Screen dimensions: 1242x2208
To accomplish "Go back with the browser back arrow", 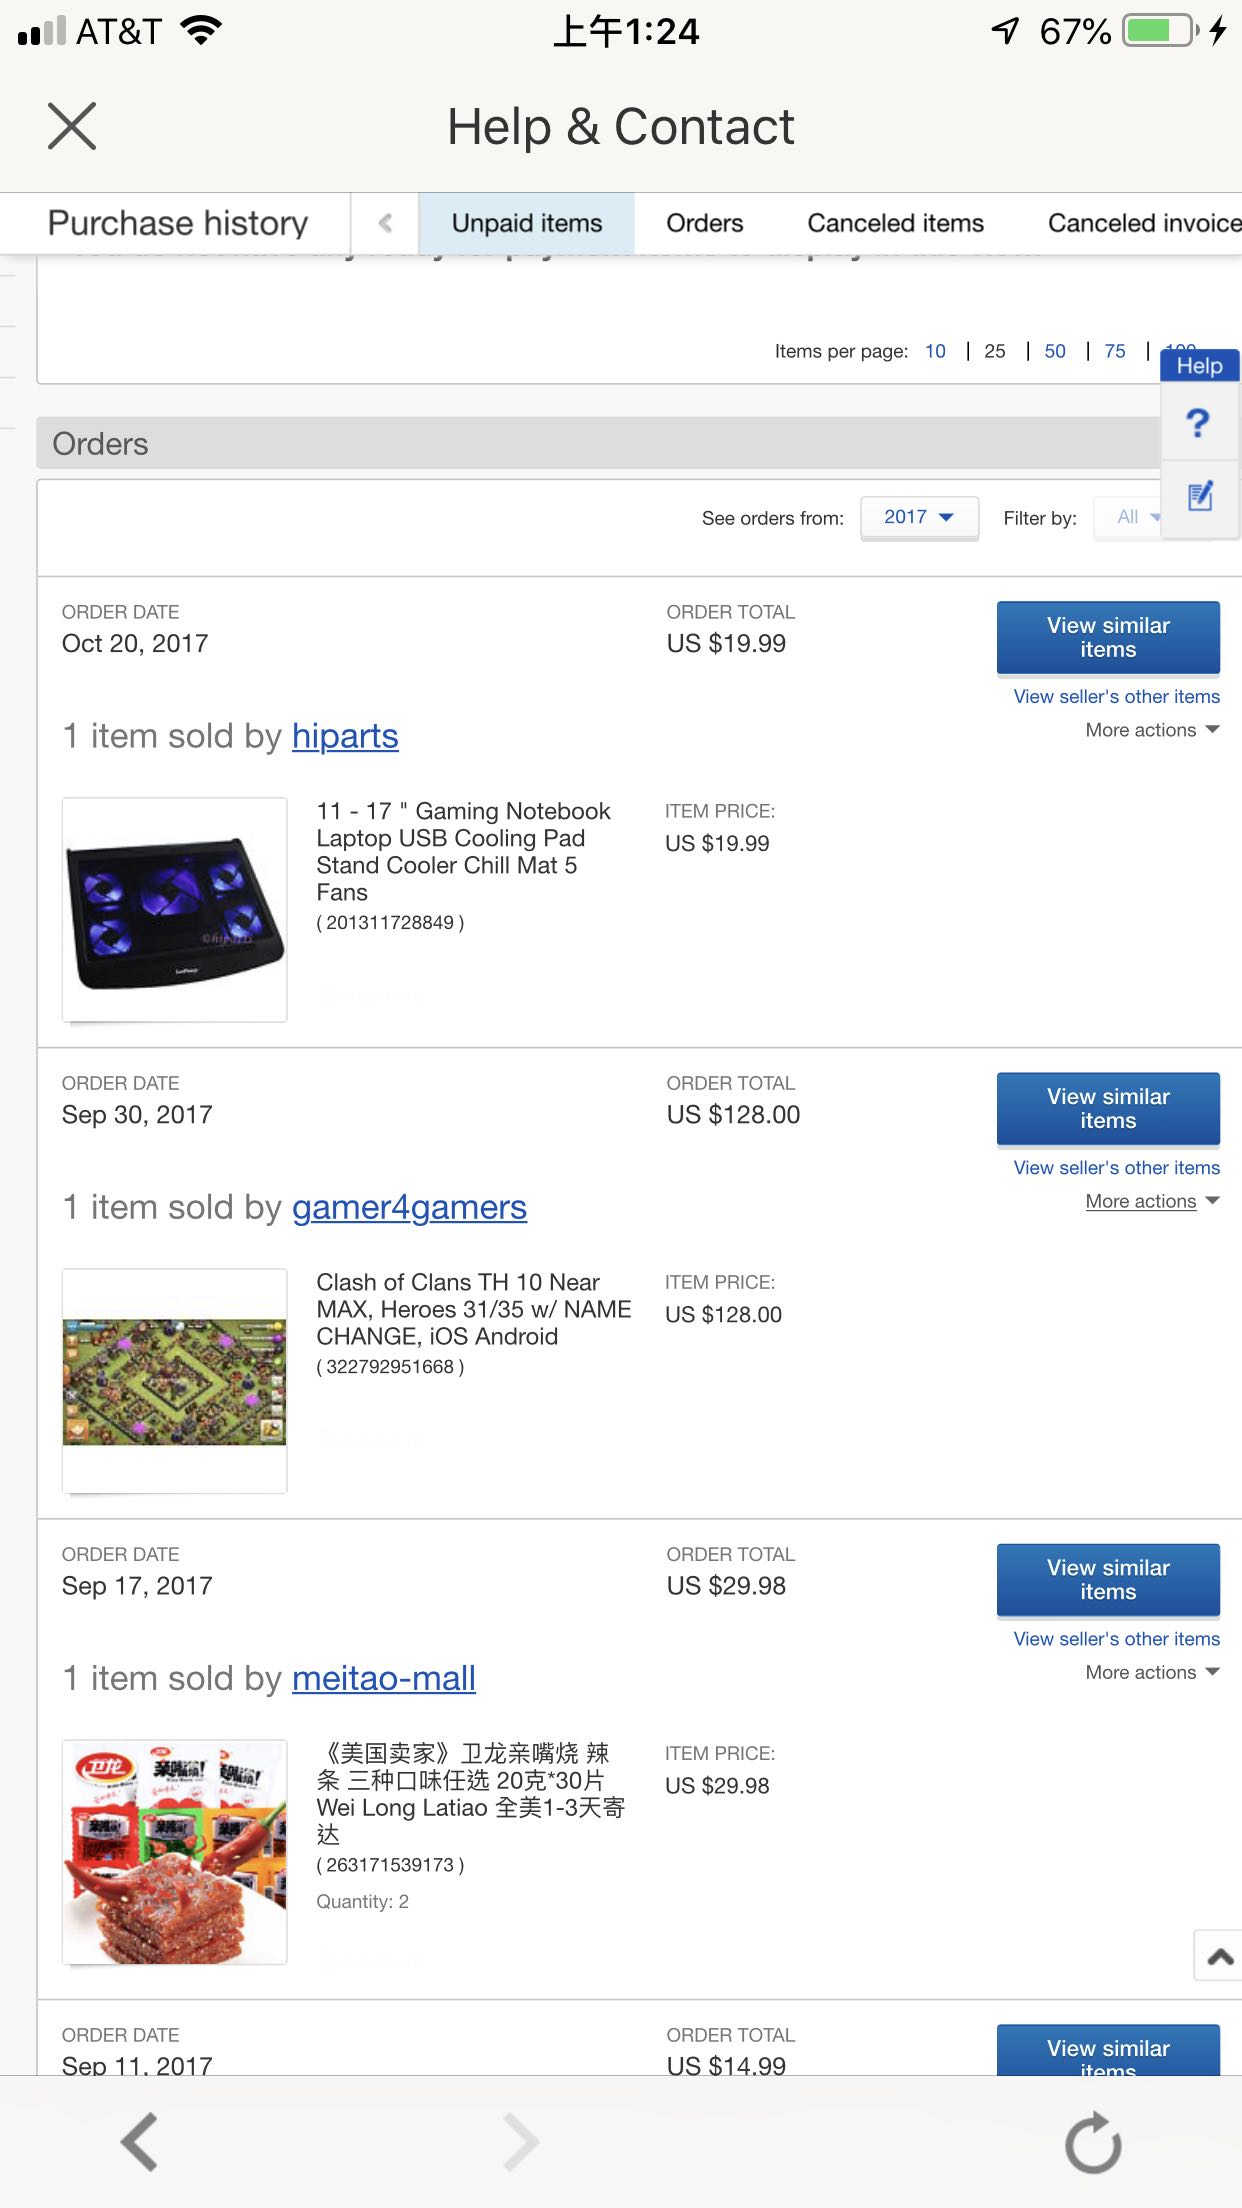I will click(139, 2142).
